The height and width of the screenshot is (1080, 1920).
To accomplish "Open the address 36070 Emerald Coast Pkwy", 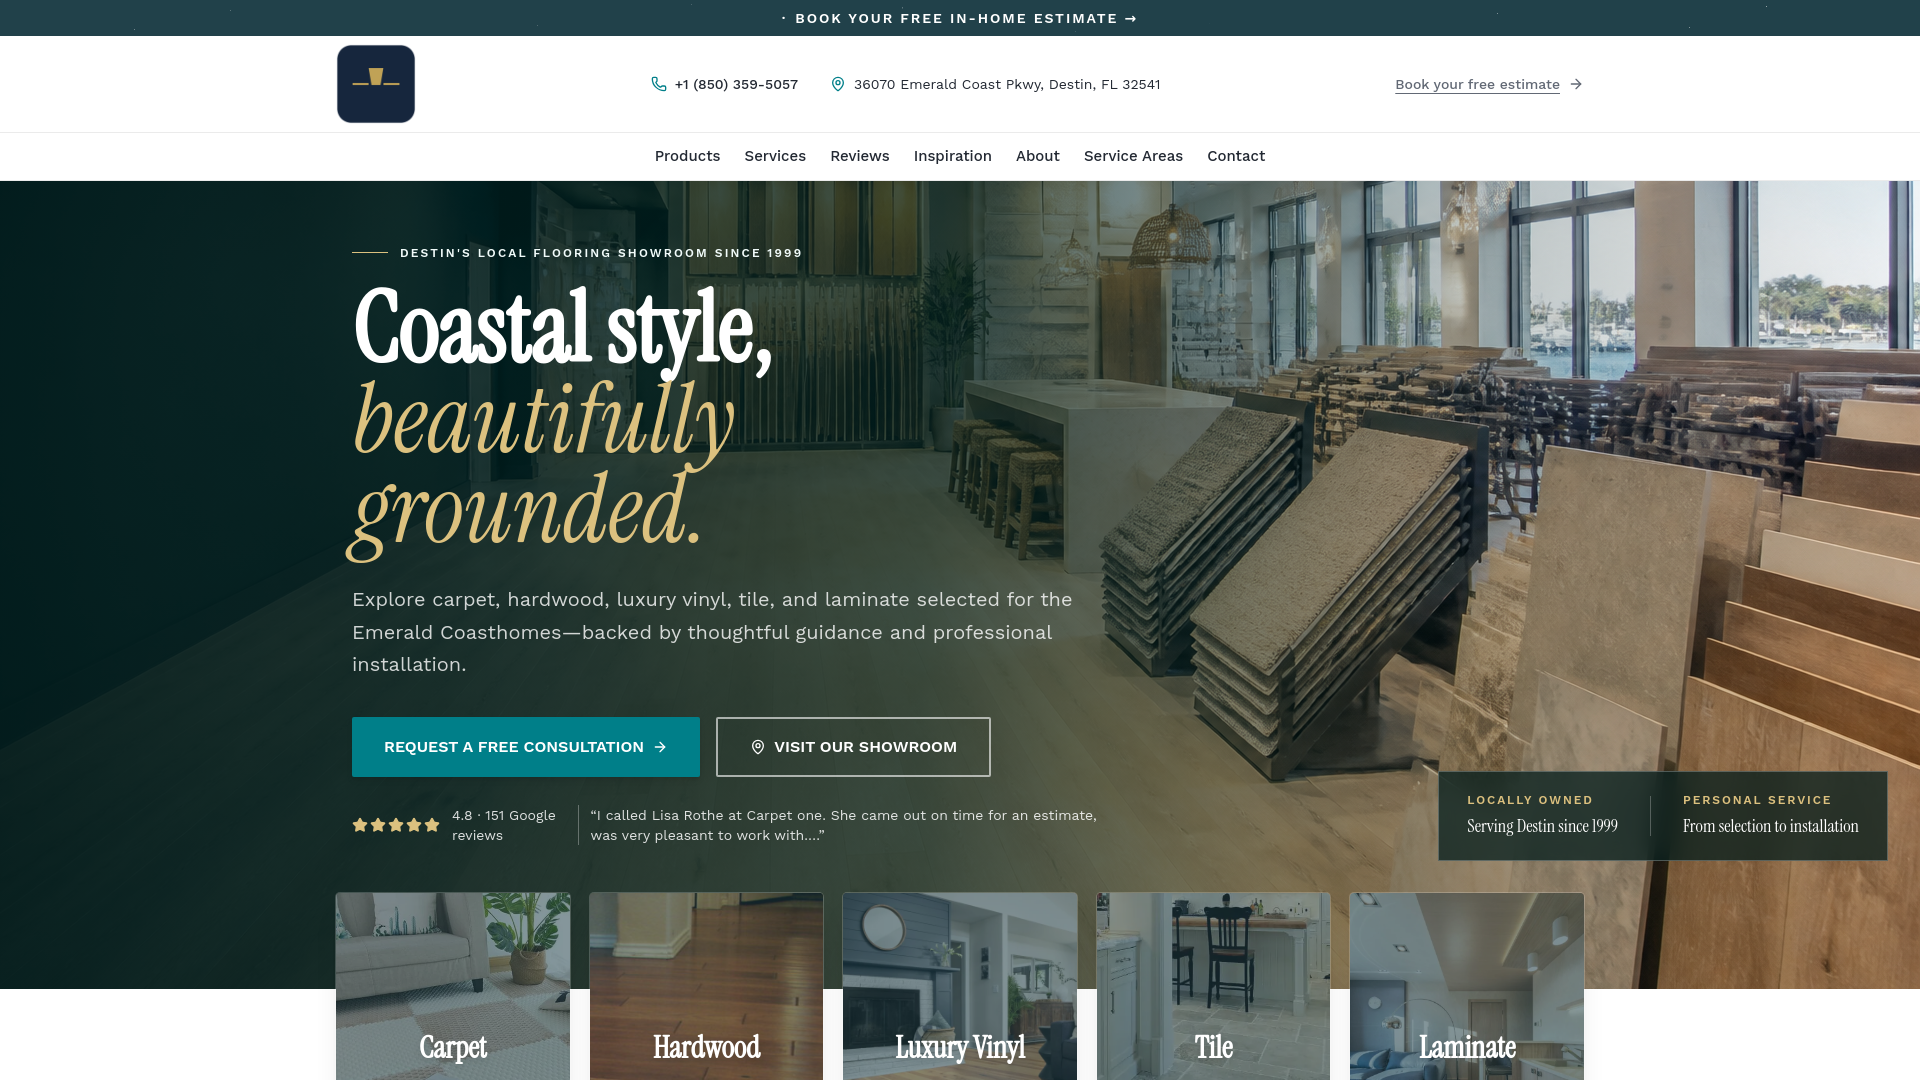I will (x=1007, y=84).
